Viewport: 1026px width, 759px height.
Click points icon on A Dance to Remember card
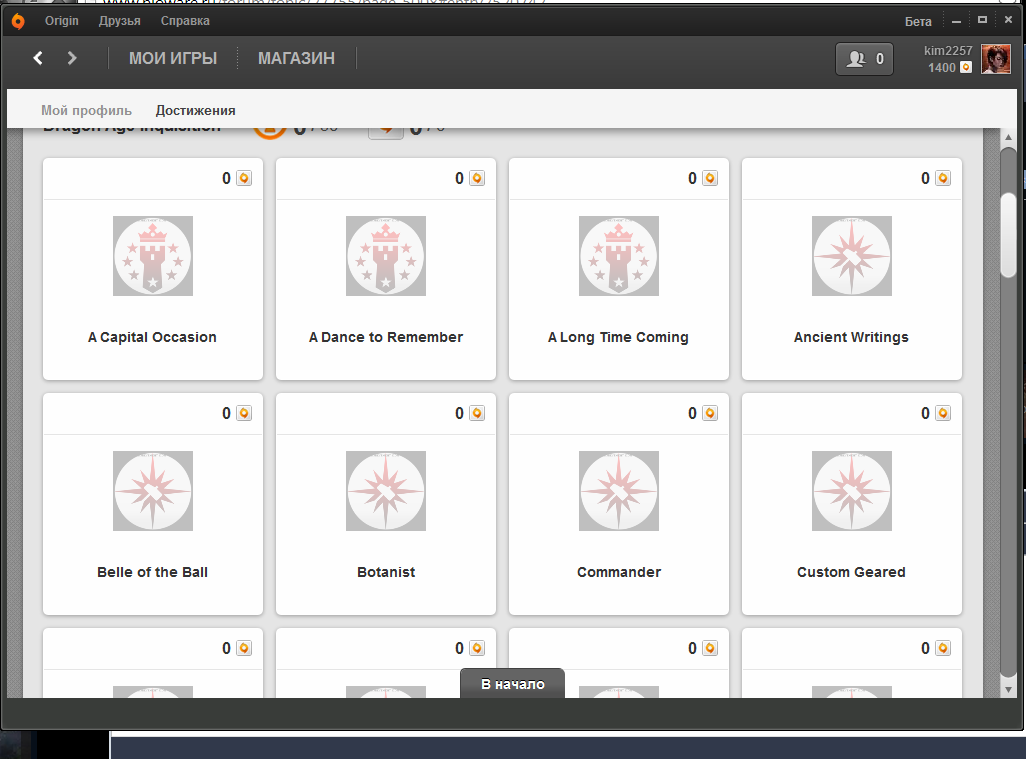477,178
